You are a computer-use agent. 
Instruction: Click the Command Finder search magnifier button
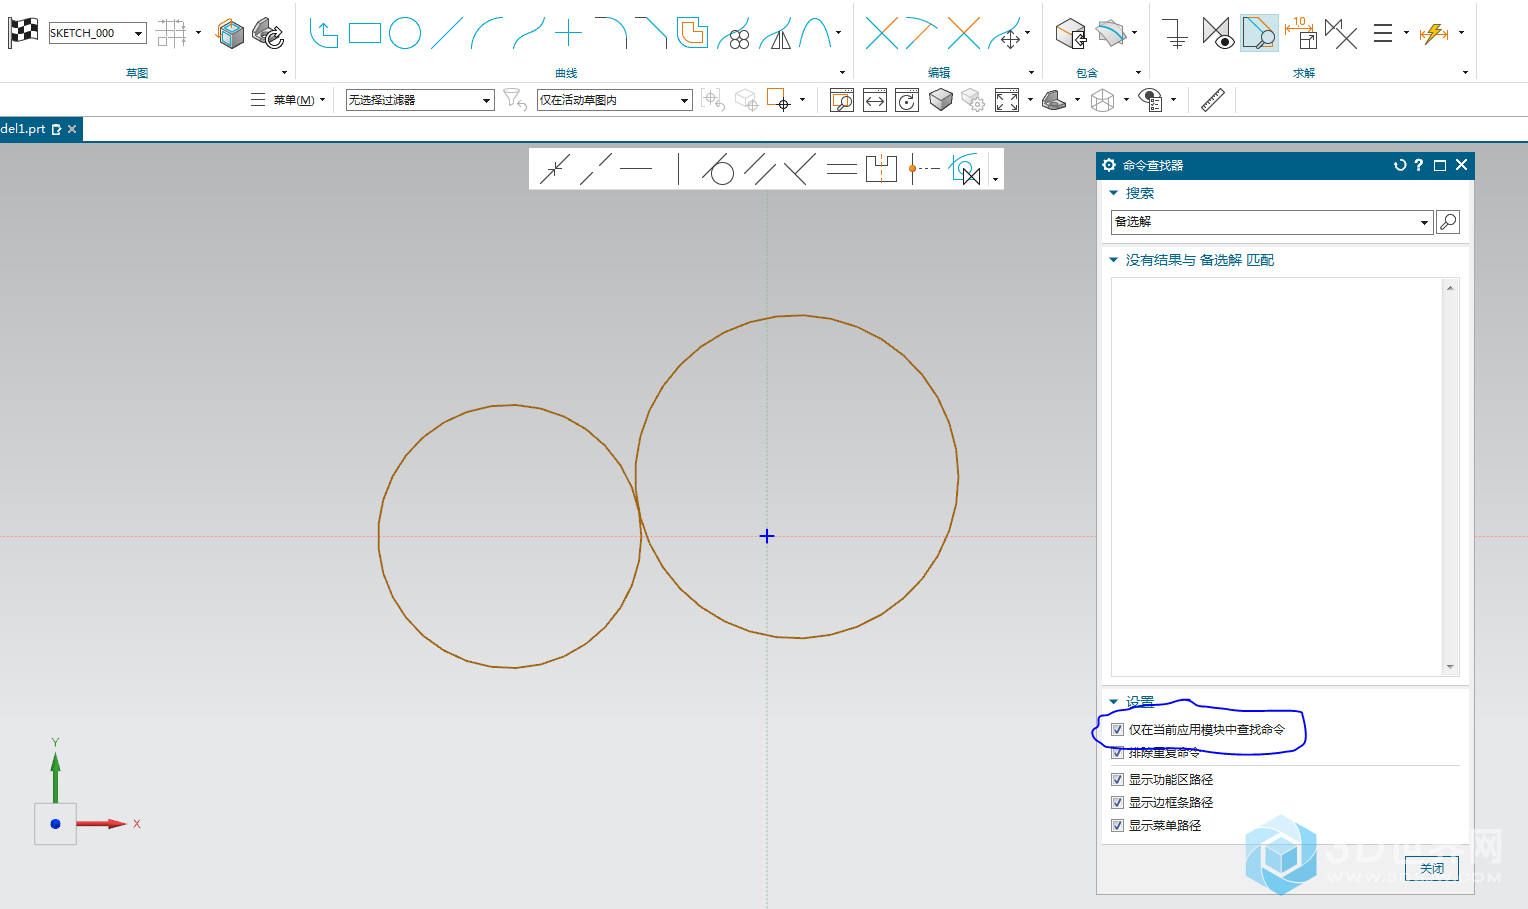coord(1448,222)
